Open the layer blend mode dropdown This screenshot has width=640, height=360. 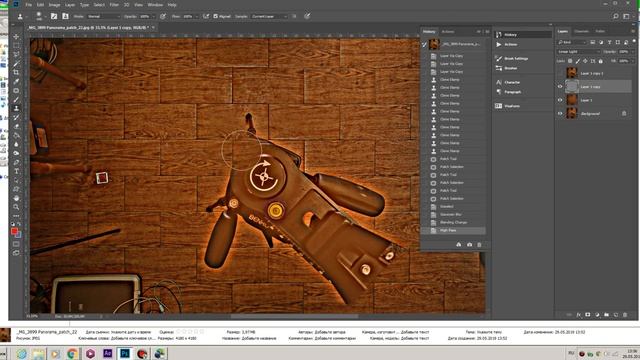578,52
